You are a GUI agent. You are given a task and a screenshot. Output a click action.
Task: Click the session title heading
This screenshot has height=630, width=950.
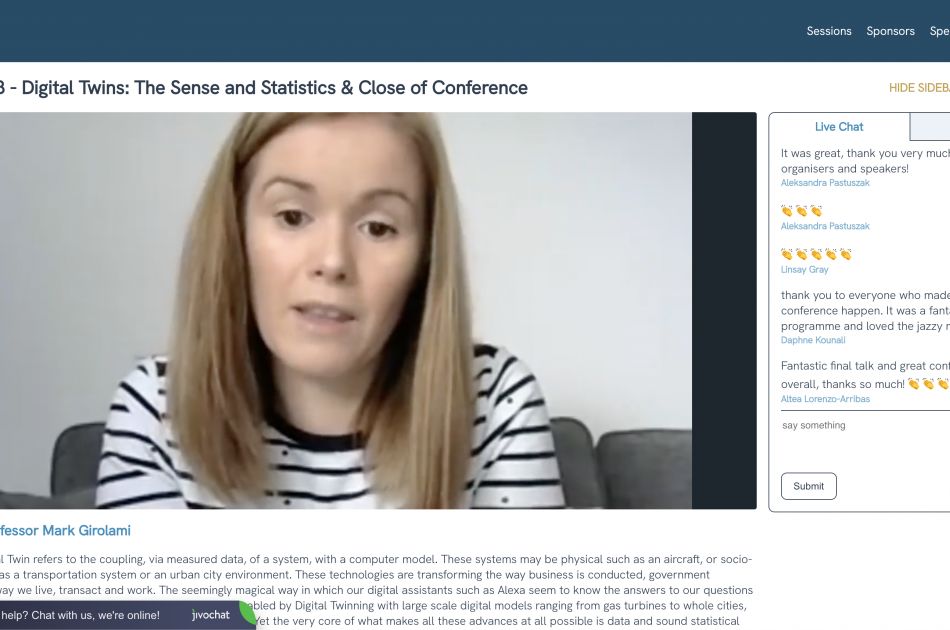point(264,88)
